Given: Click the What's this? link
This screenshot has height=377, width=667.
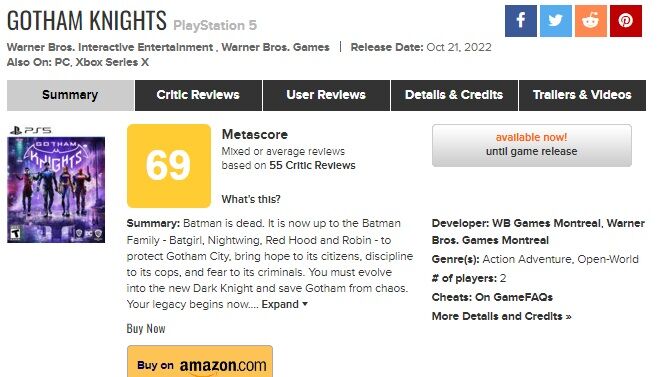Looking at the screenshot, I should coord(251,199).
